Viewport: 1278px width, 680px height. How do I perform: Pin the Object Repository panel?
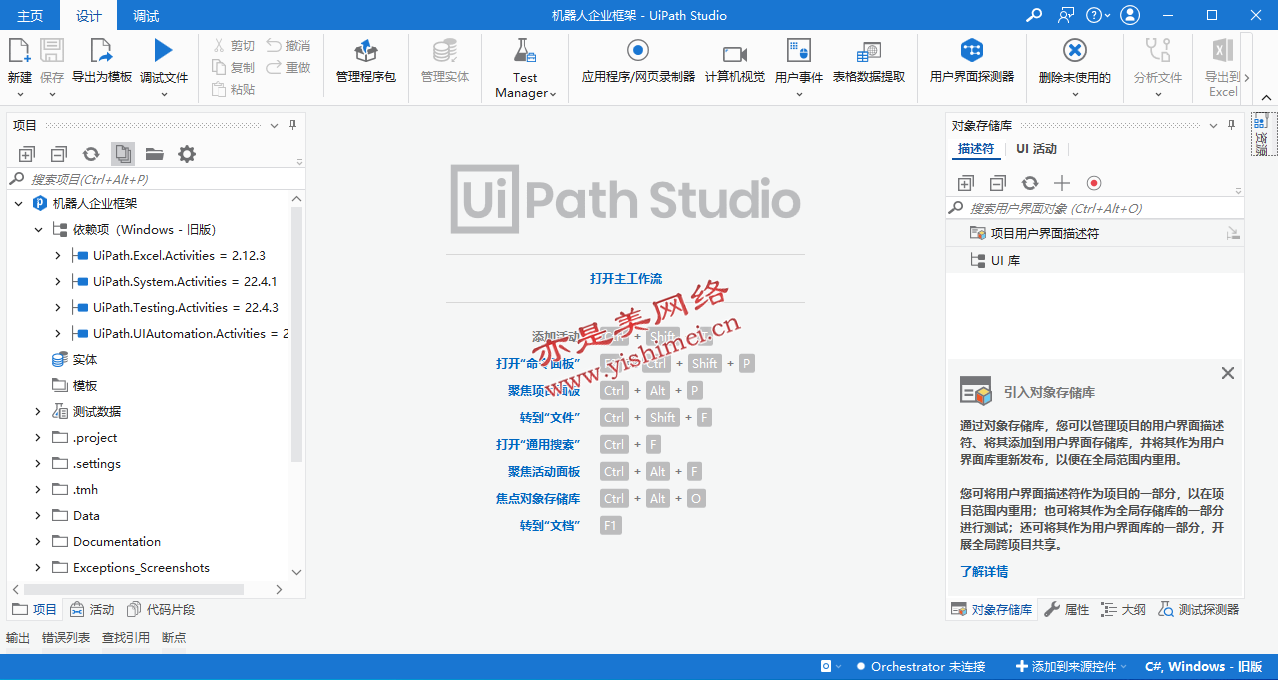point(1232,125)
